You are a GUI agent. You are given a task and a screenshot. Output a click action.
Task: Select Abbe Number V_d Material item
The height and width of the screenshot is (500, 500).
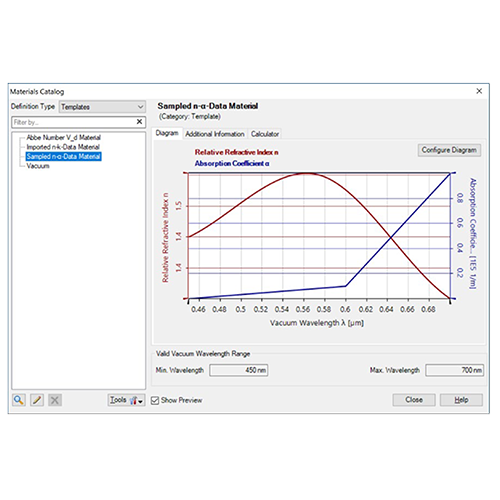coord(63,137)
